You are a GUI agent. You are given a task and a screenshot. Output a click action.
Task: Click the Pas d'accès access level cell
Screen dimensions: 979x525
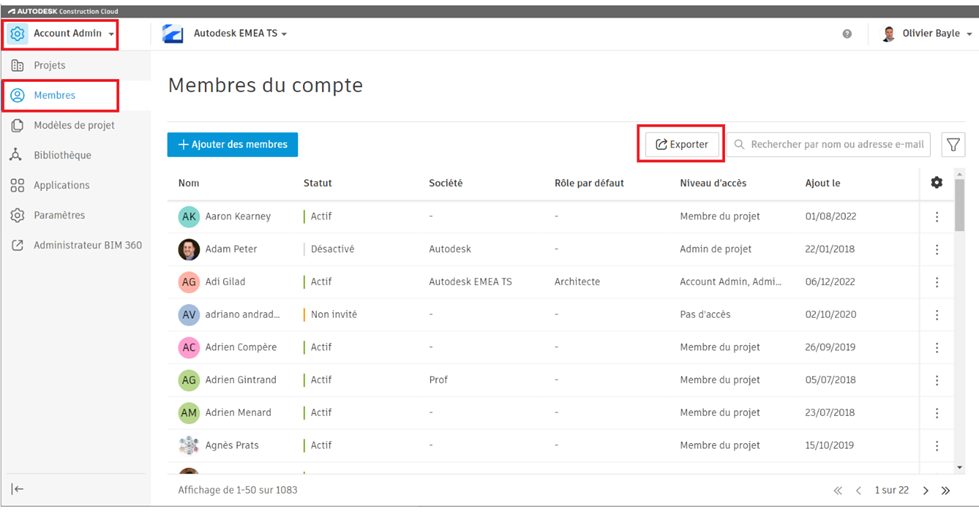705,315
